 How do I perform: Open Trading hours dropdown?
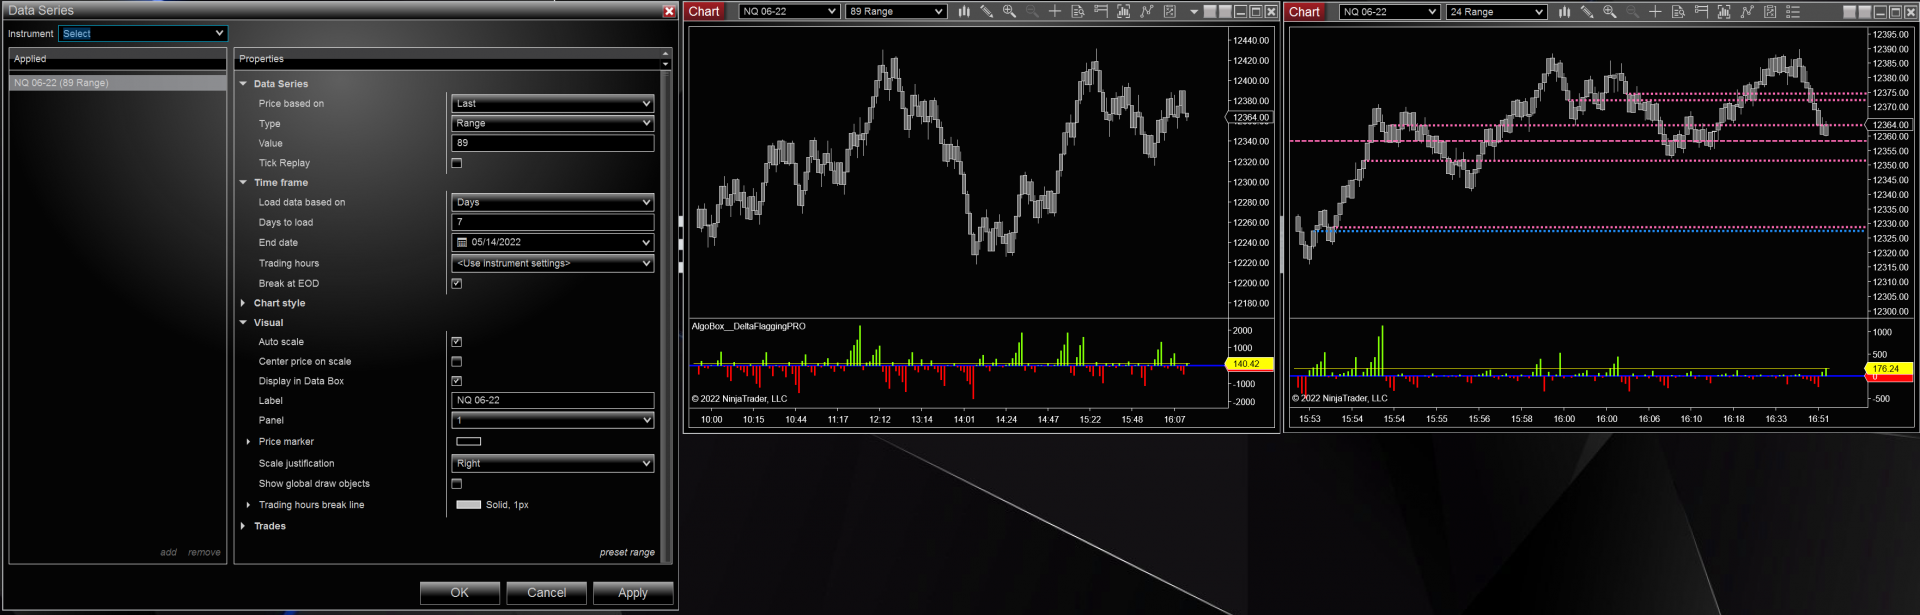pyautogui.click(x=553, y=263)
